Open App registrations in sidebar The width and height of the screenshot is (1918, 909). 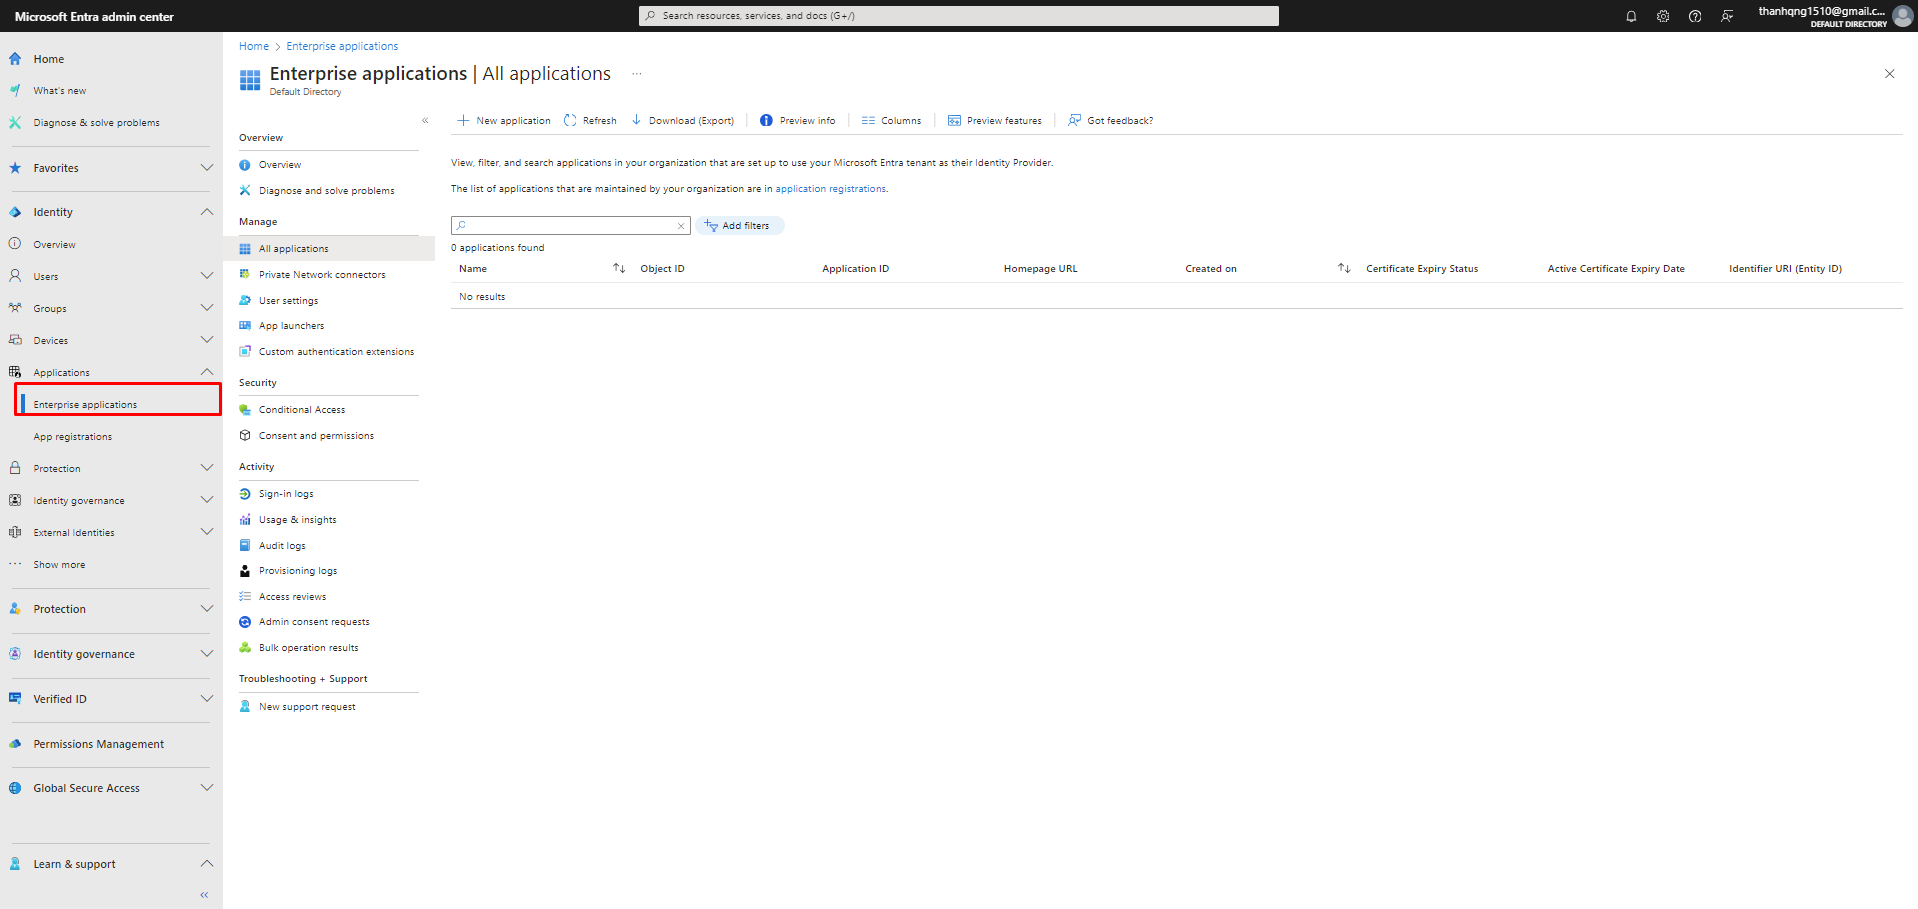[x=73, y=437]
